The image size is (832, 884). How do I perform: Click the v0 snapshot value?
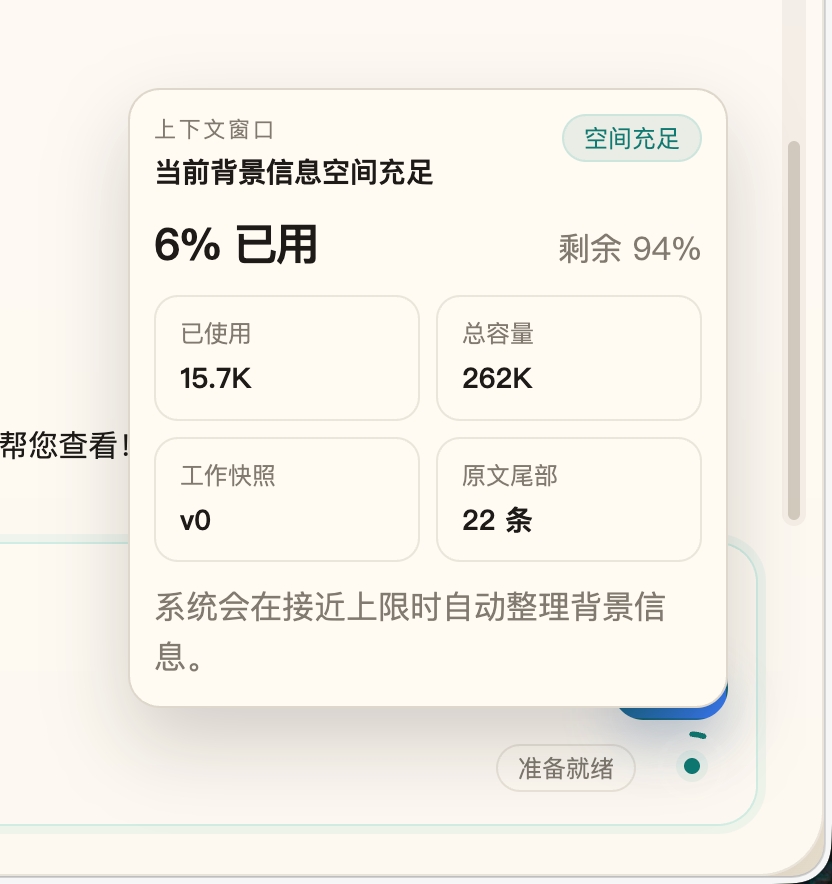[195, 520]
